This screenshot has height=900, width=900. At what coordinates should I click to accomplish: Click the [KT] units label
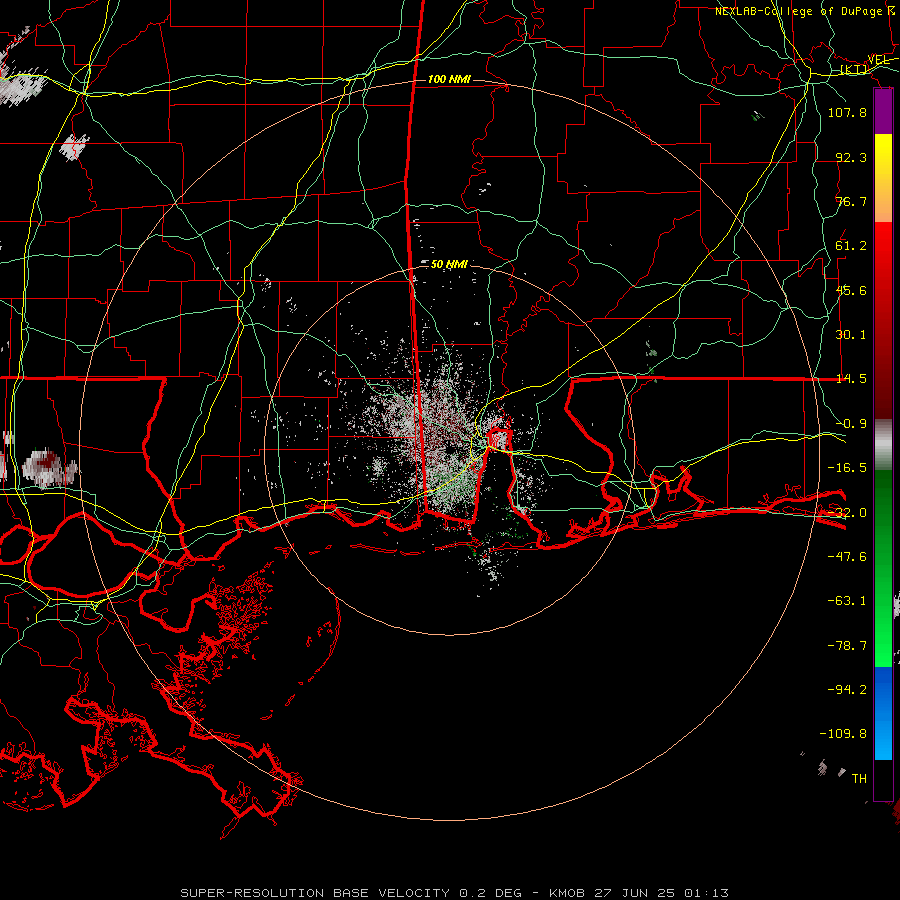click(854, 69)
